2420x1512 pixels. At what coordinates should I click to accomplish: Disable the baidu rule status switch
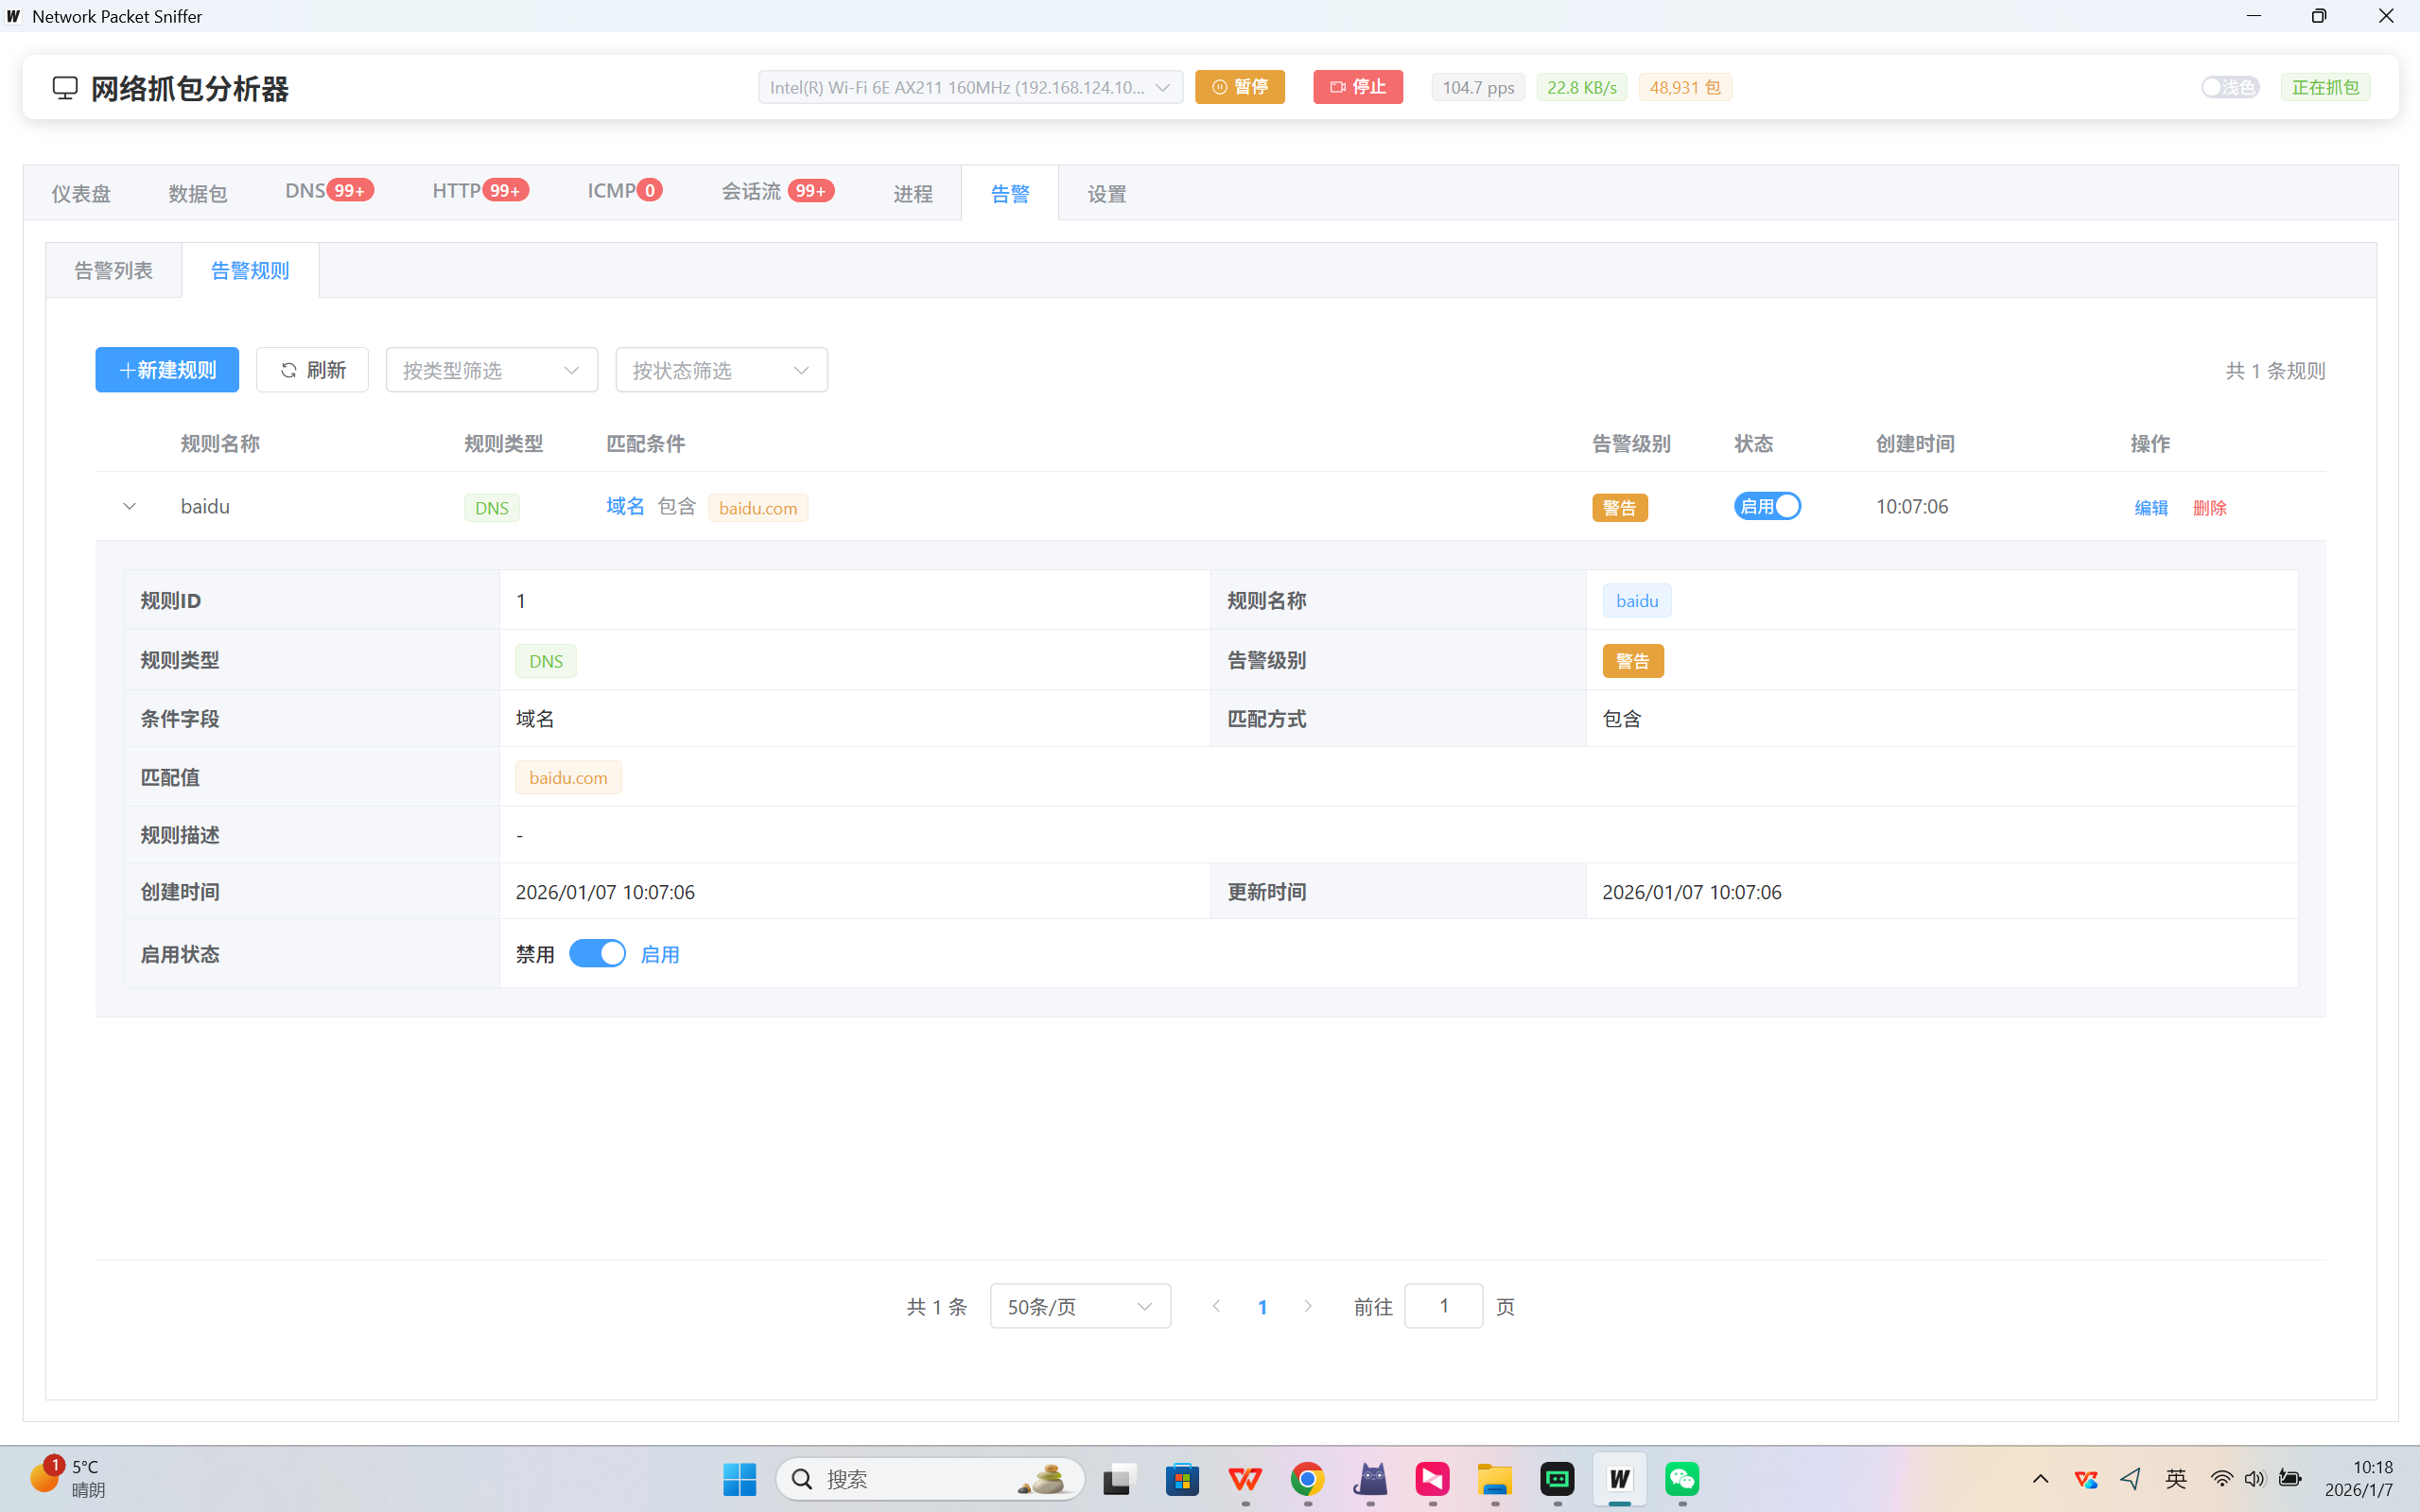(x=1767, y=506)
